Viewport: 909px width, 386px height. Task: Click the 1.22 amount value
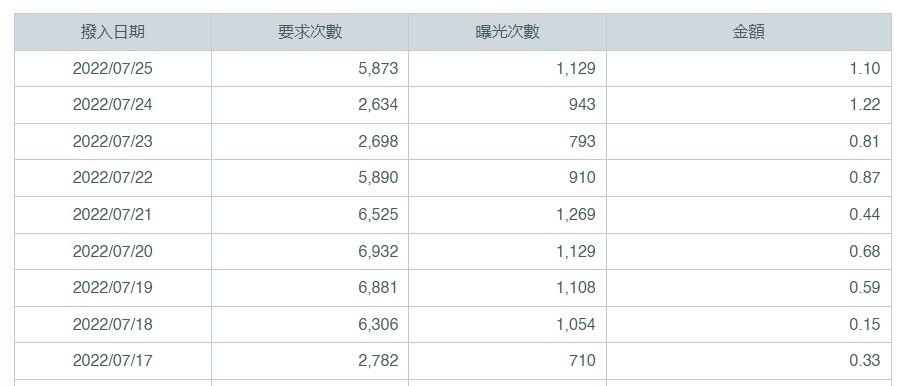click(864, 105)
